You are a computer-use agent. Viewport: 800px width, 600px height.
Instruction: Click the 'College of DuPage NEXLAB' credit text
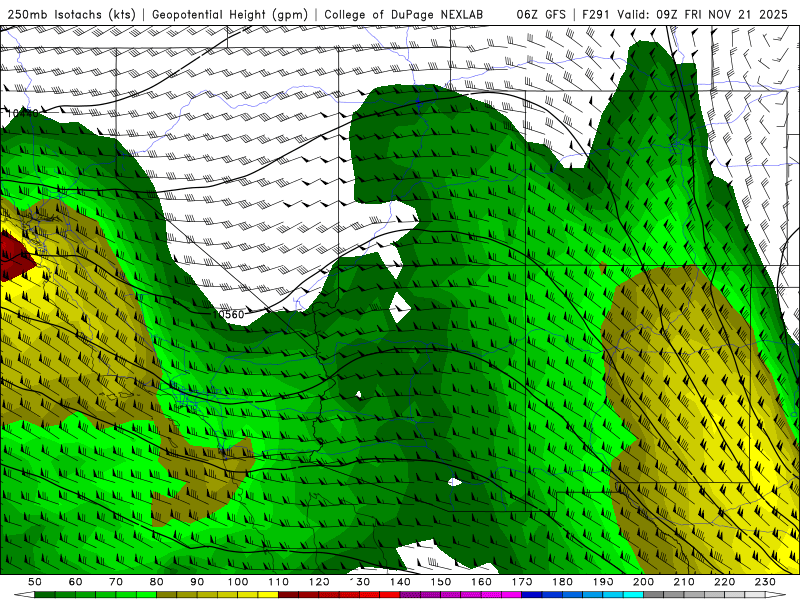point(404,15)
